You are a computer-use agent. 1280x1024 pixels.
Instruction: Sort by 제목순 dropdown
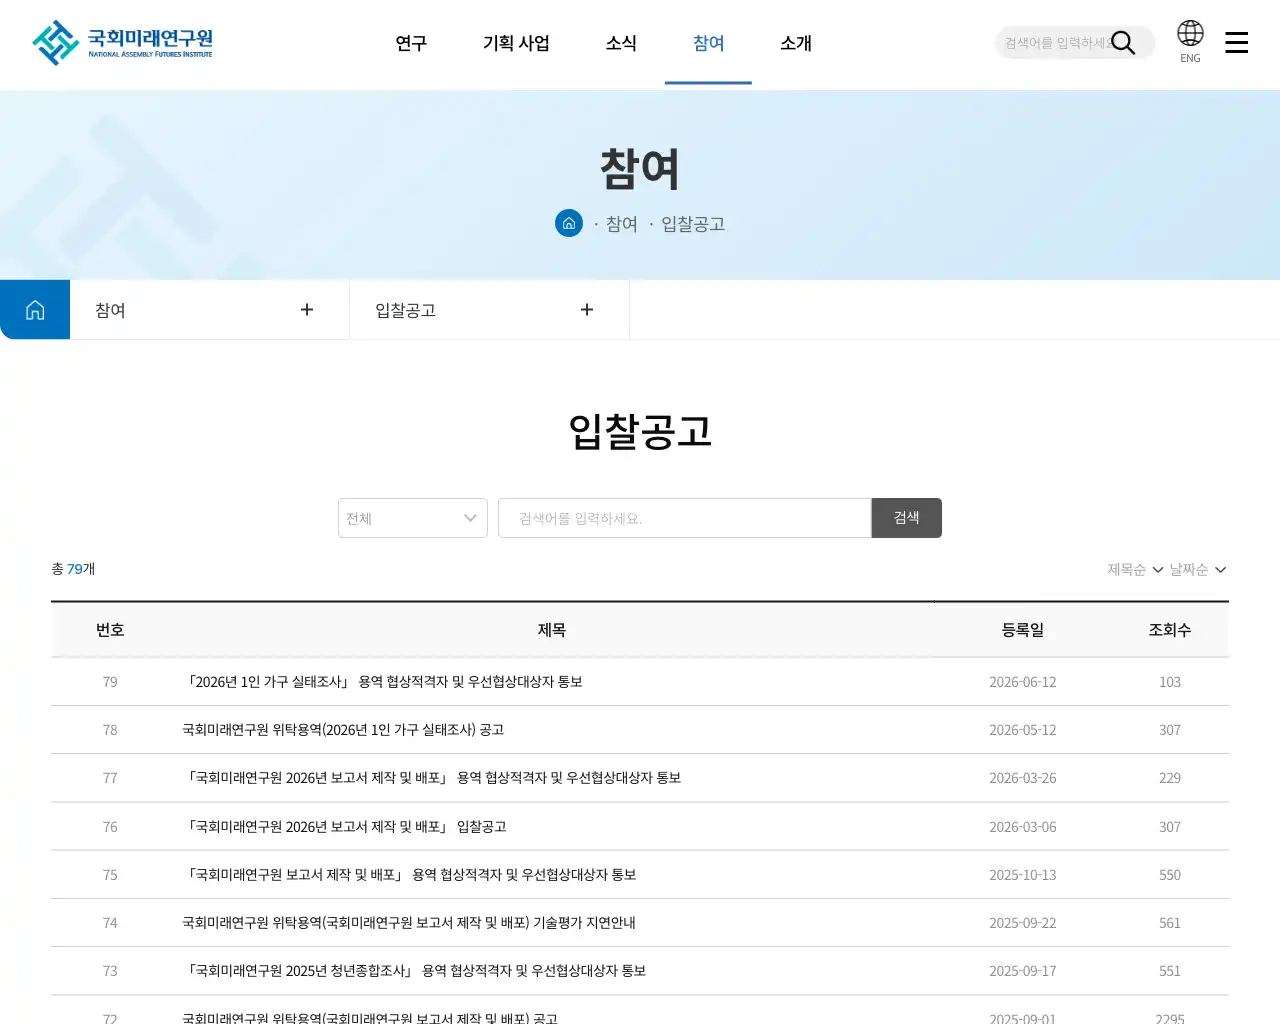tap(1135, 569)
